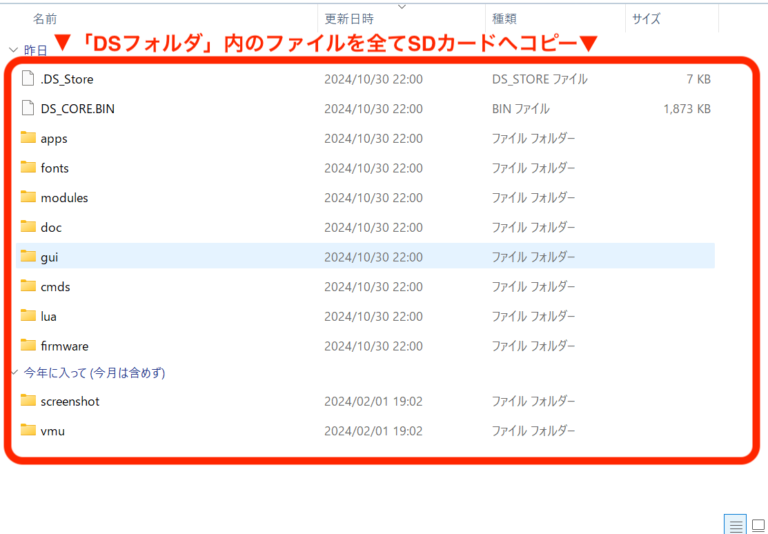Collapse the 昨日 group

[12, 49]
